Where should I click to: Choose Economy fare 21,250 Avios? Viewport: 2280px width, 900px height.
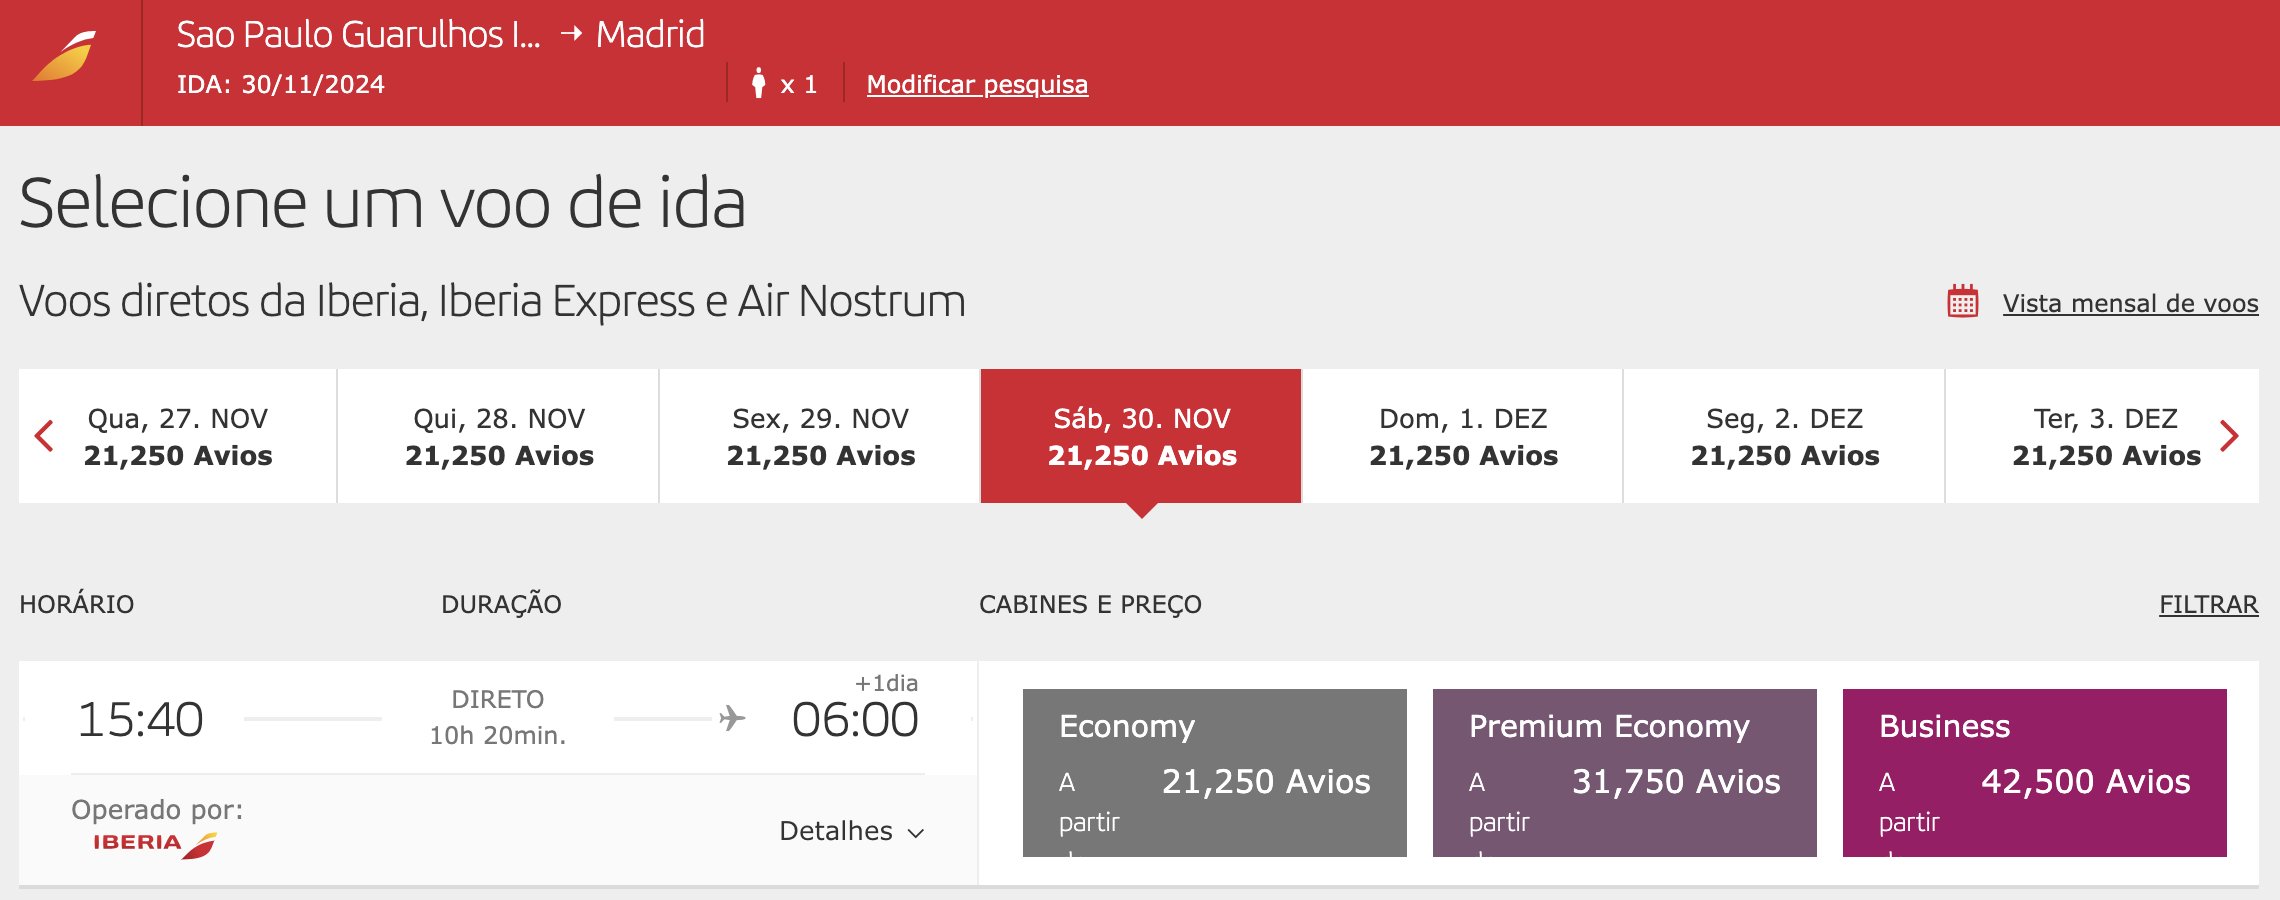tap(1214, 772)
